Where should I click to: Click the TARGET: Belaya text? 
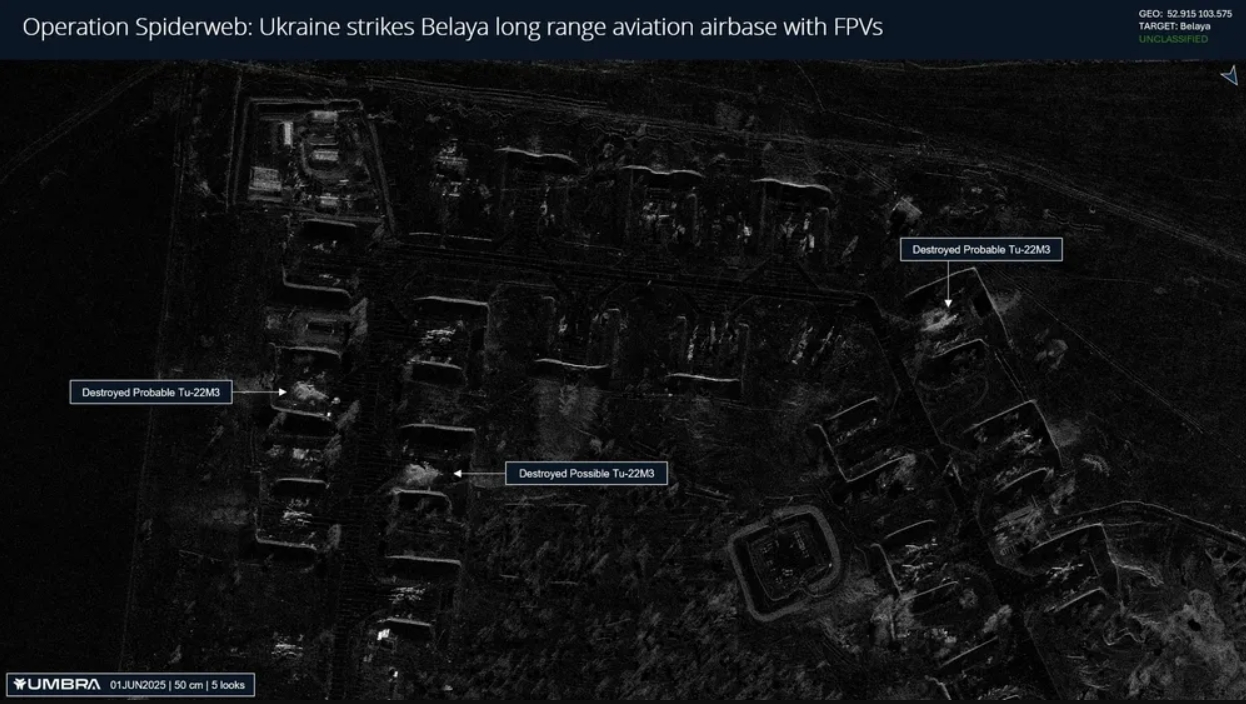click(1174, 26)
